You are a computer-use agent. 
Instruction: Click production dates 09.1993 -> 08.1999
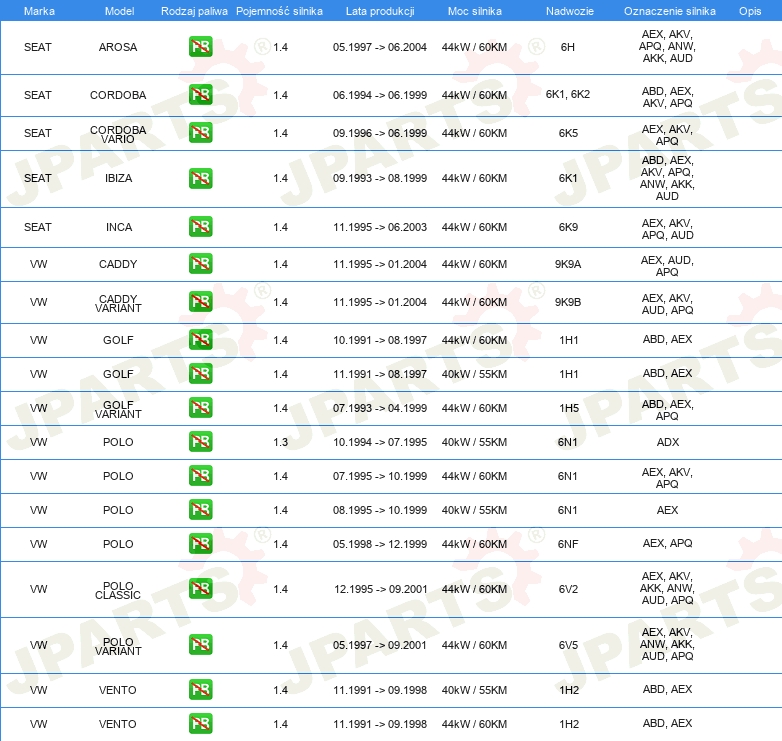point(380,178)
